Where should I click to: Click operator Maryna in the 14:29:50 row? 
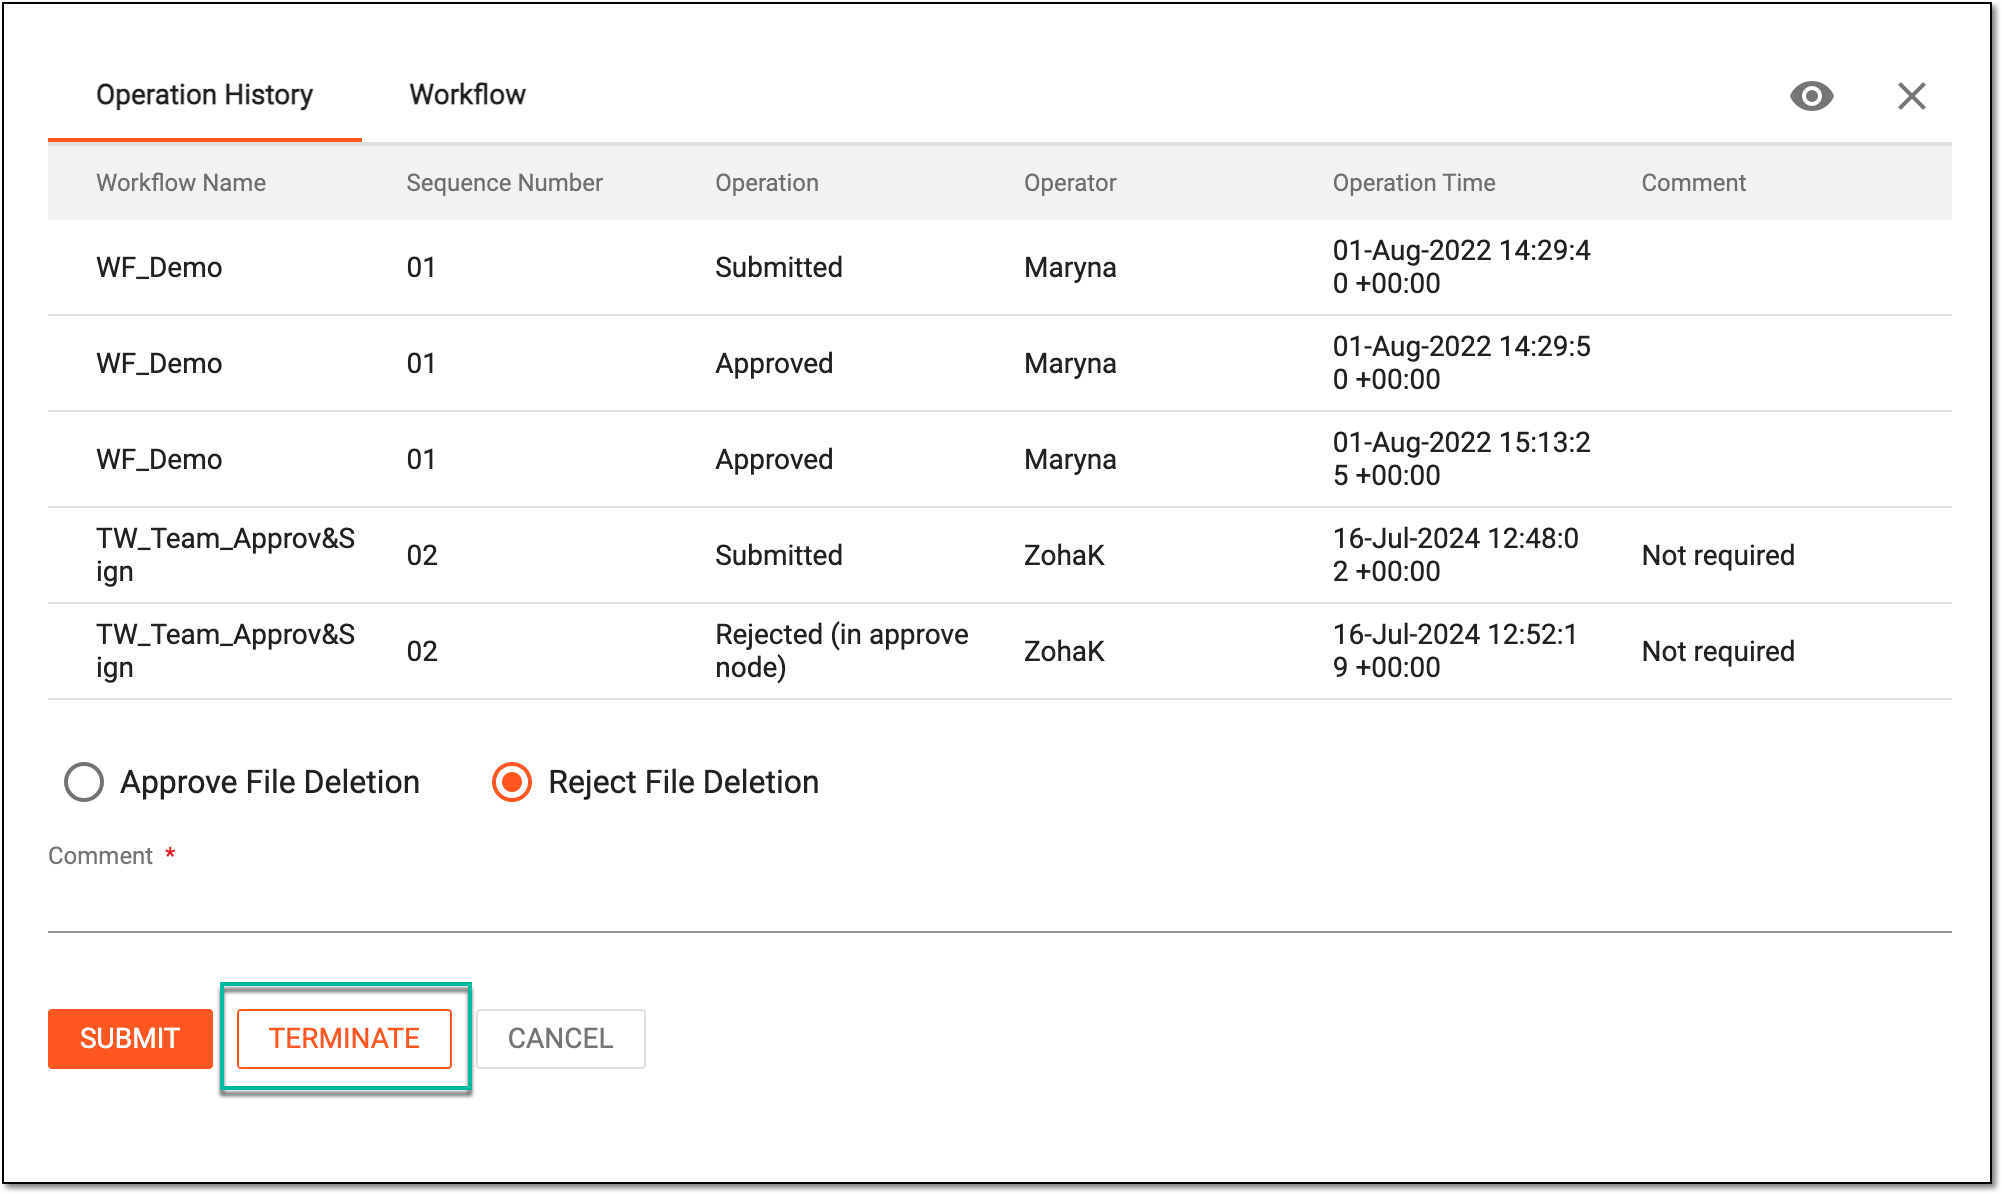point(1070,363)
